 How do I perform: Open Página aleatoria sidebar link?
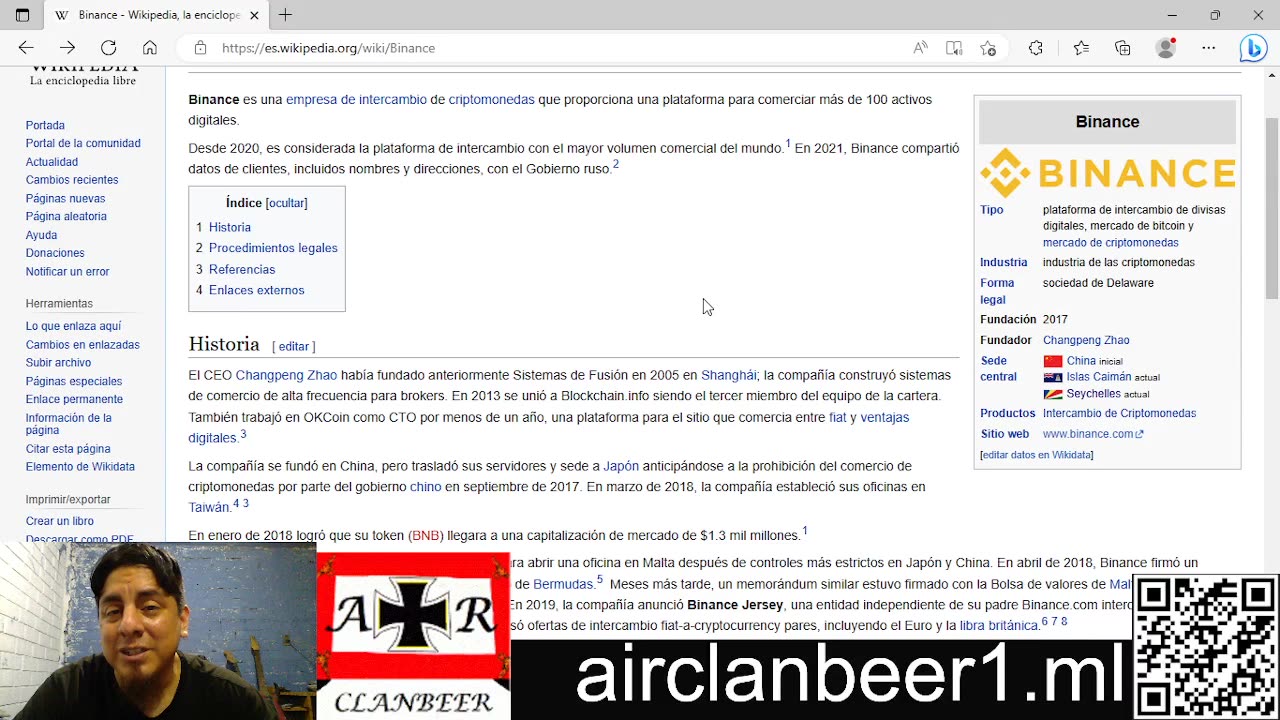point(66,216)
